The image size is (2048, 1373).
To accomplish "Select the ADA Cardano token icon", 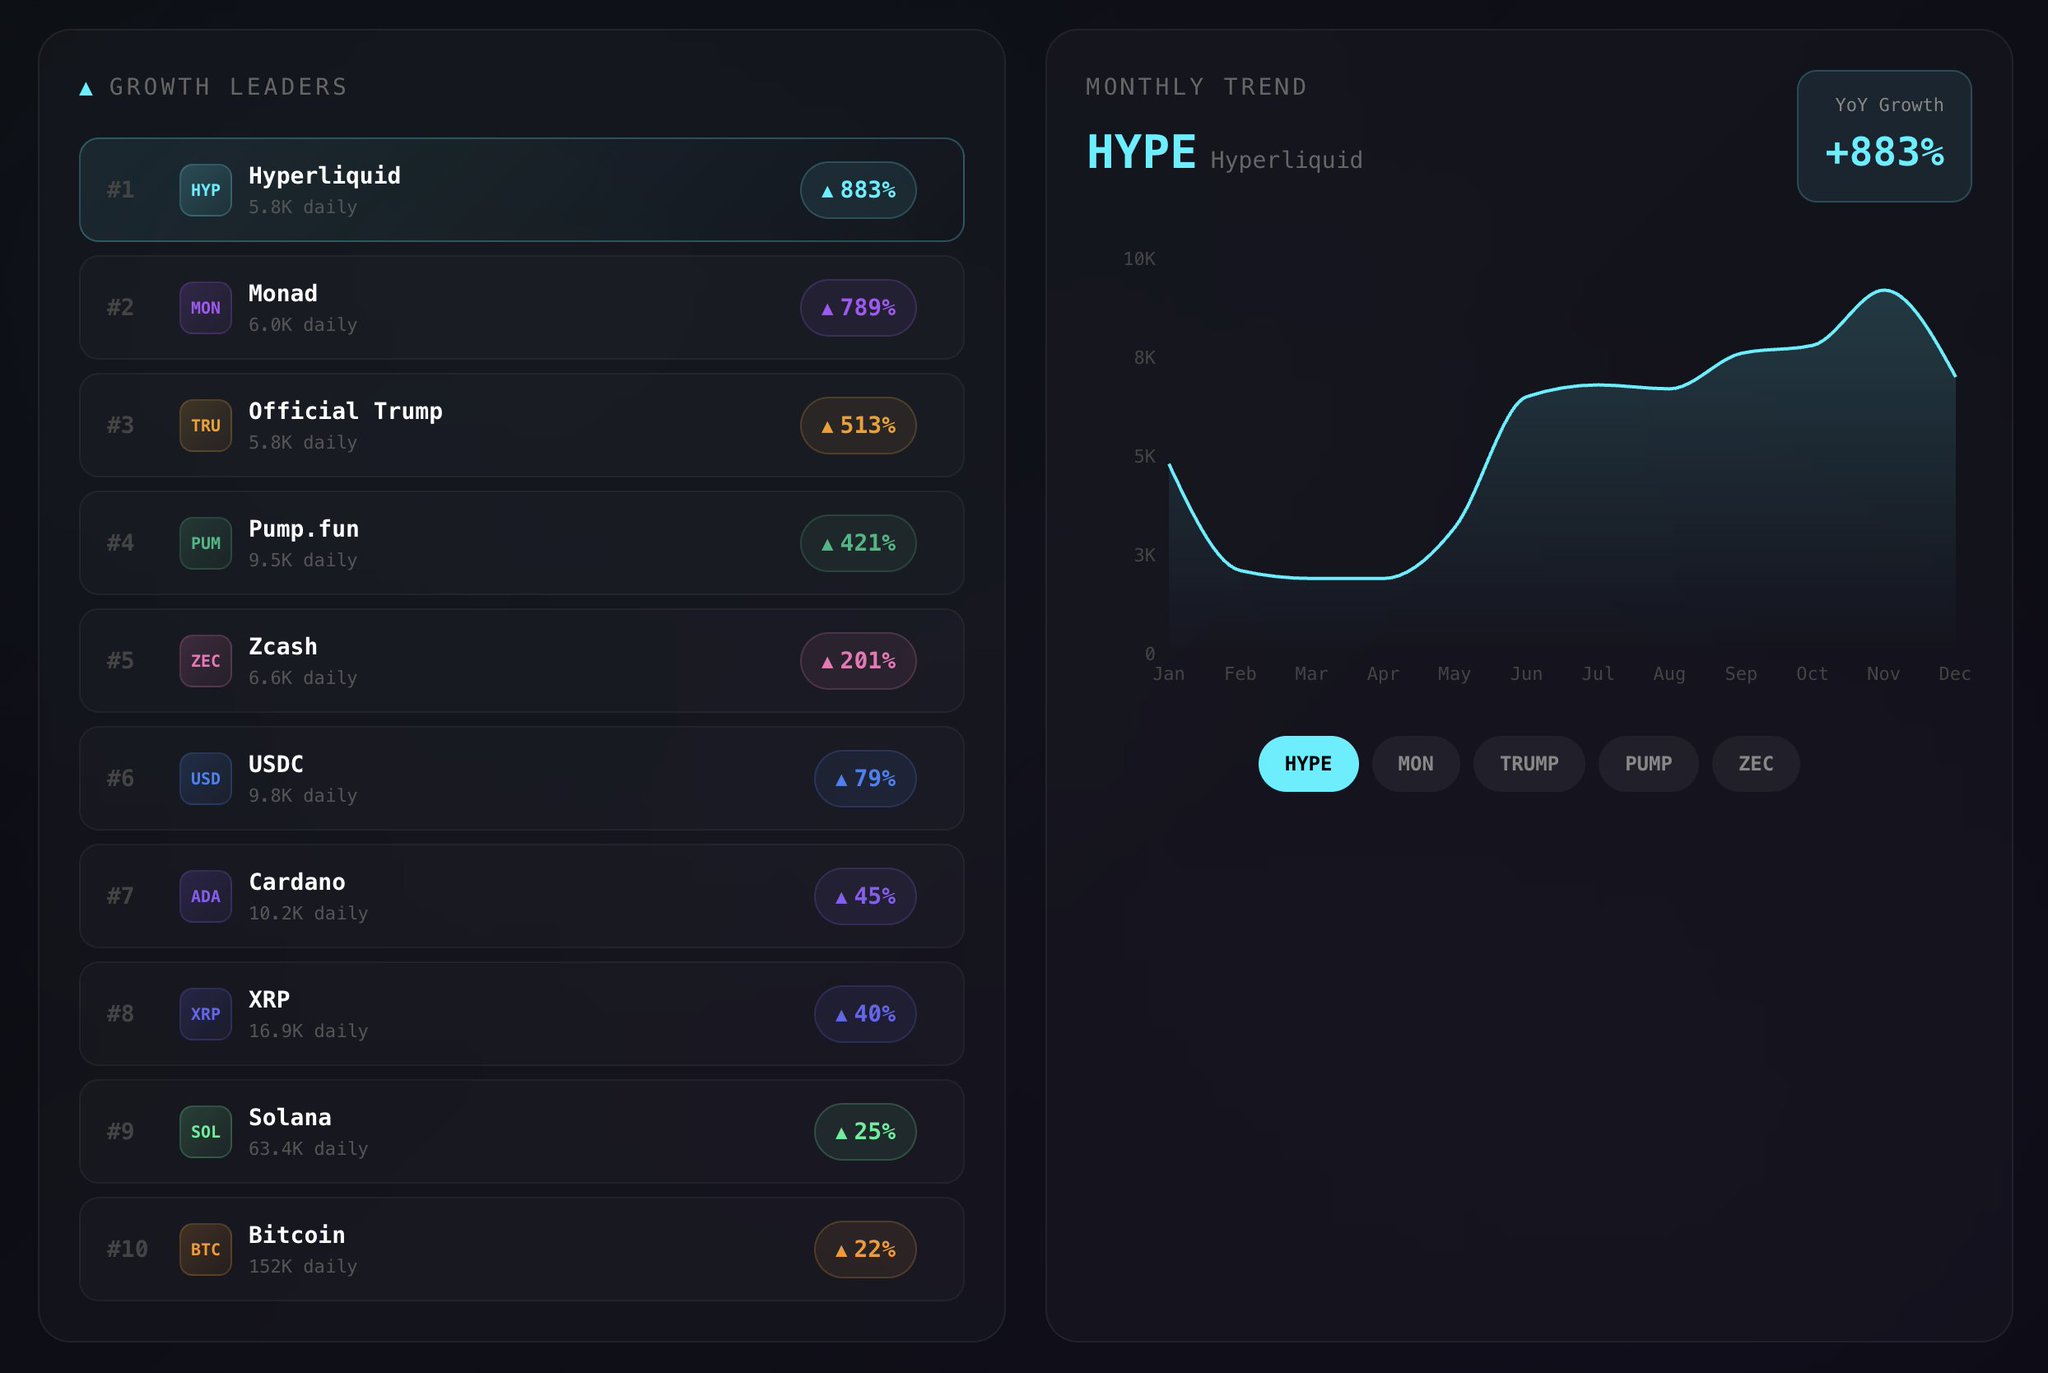I will (x=205, y=896).
